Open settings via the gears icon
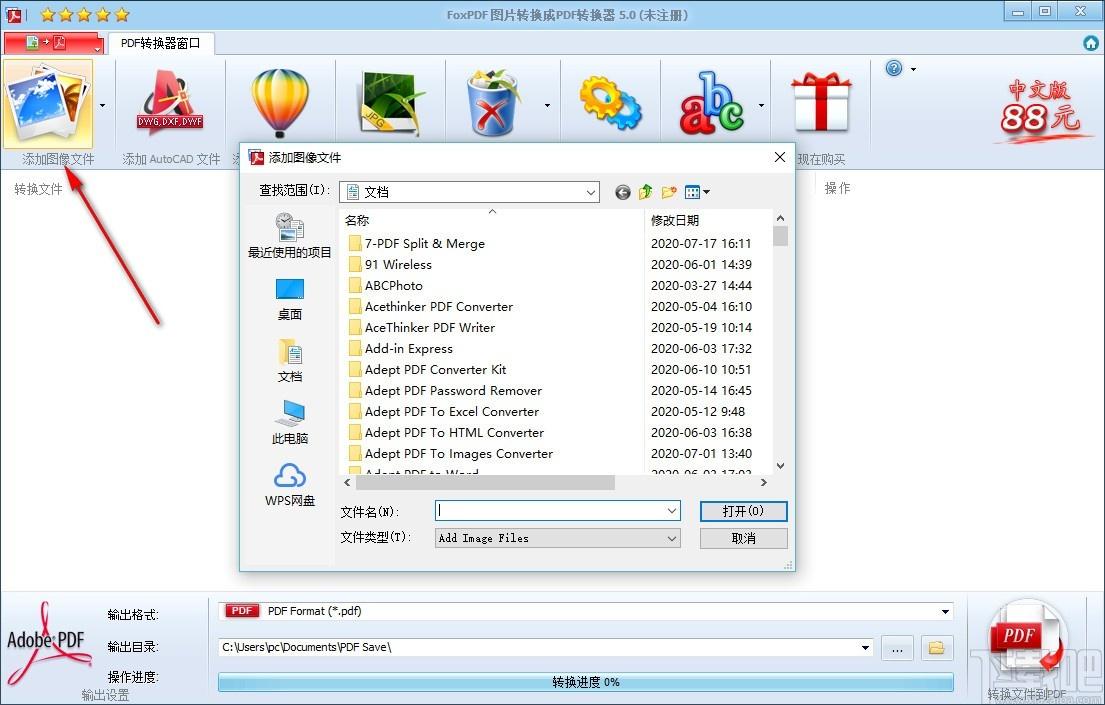The height and width of the screenshot is (705, 1105). tap(610, 104)
